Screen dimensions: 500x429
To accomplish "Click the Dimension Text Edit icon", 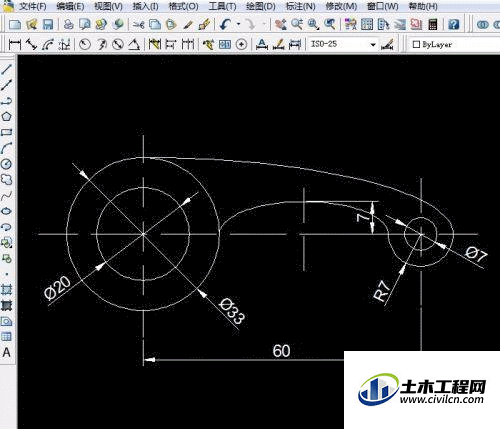I will 278,44.
